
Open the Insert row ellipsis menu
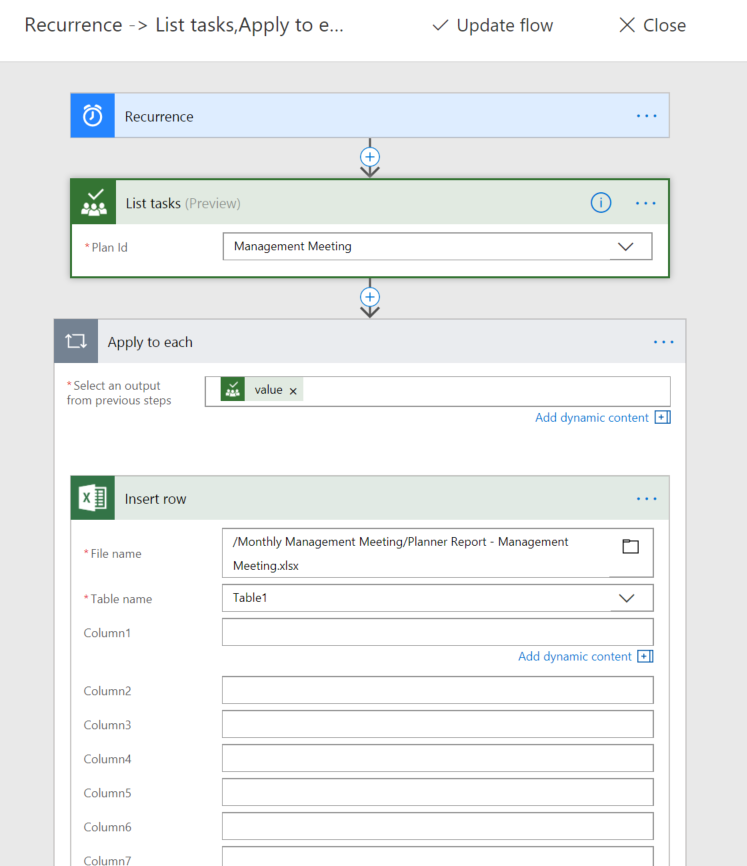[646, 499]
